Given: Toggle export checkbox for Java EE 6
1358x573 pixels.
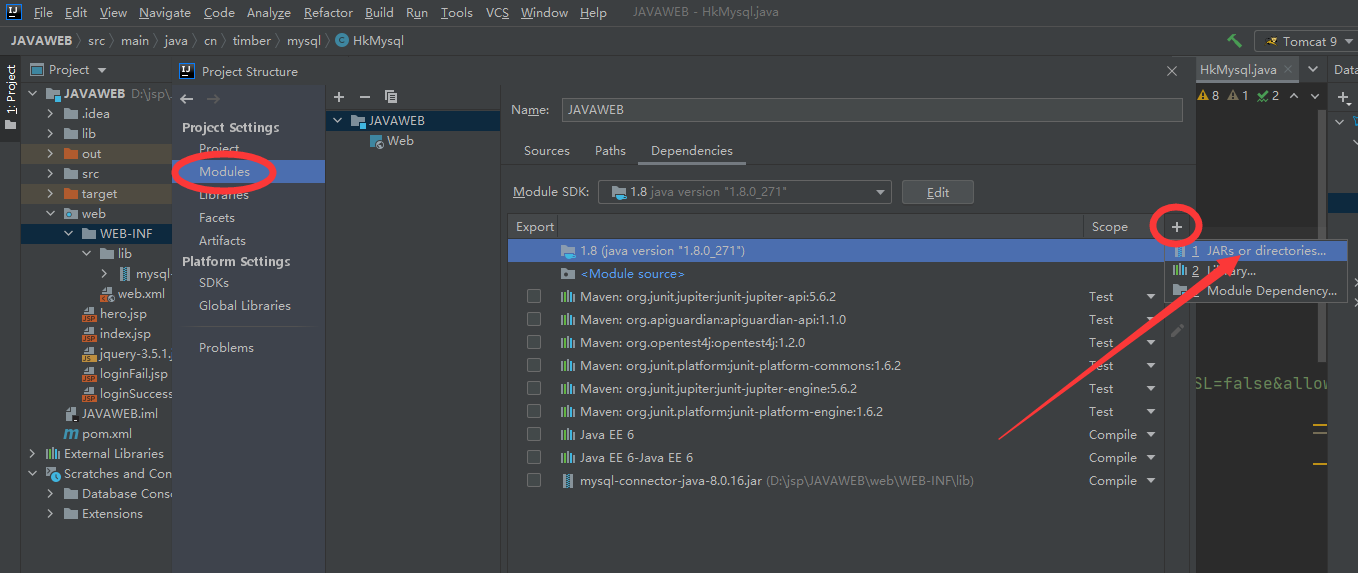Looking at the screenshot, I should [x=534, y=434].
